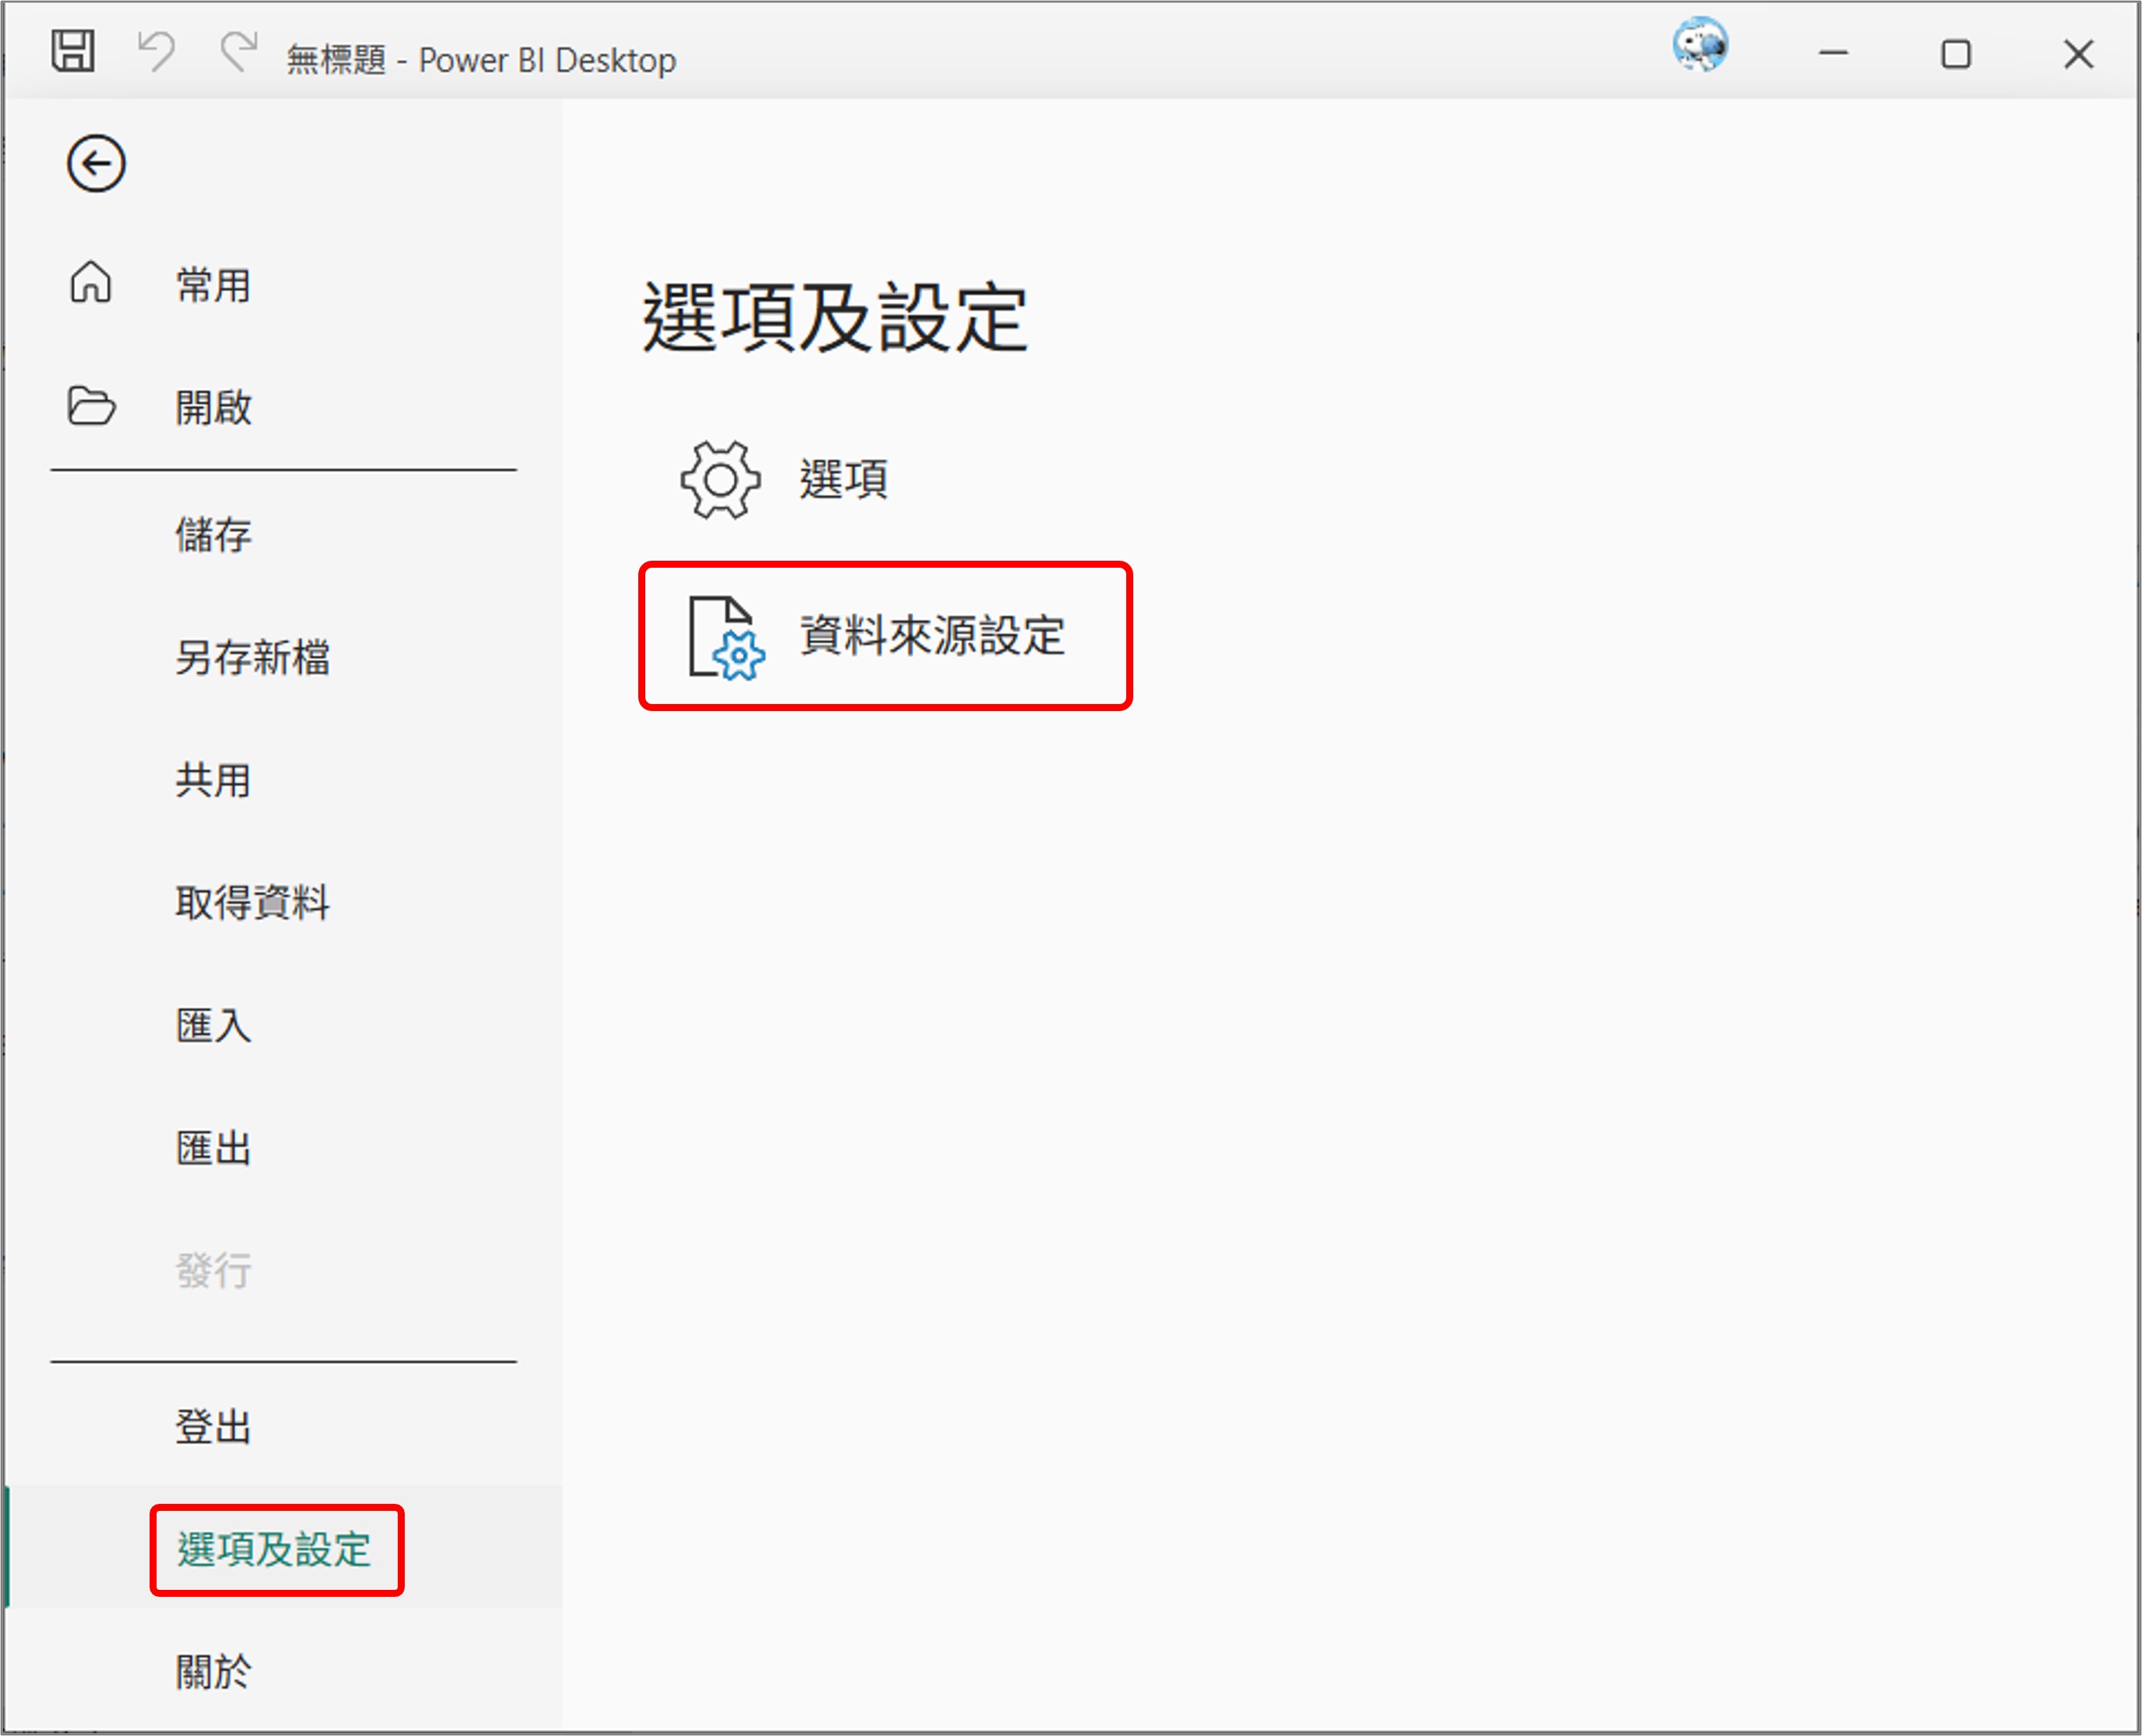Select 匯出 in the sidebar
This screenshot has height=1736, width=2142.
tap(213, 1149)
